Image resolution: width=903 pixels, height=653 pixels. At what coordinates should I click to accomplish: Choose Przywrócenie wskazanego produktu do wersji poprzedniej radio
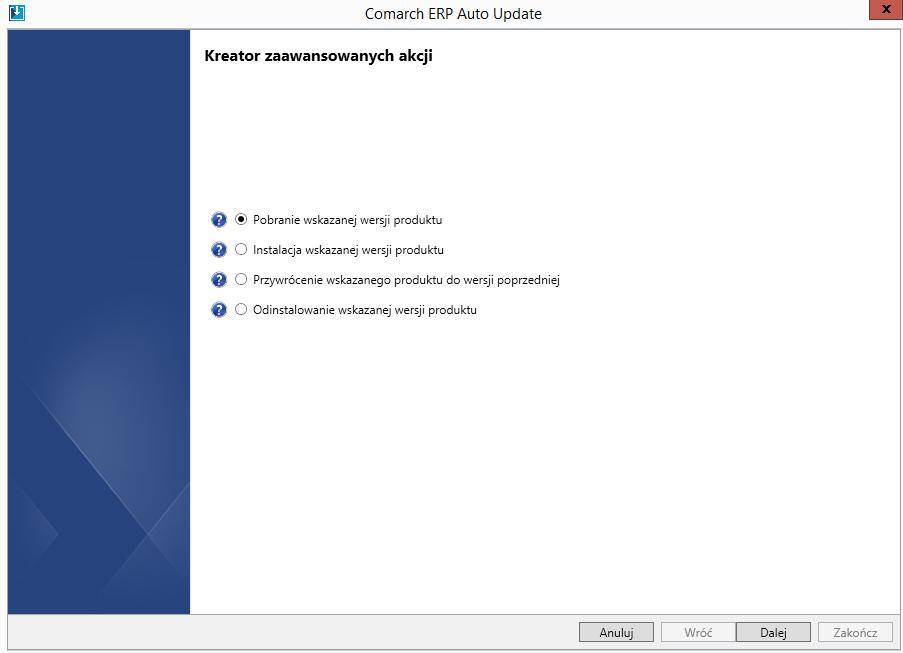[x=241, y=279]
